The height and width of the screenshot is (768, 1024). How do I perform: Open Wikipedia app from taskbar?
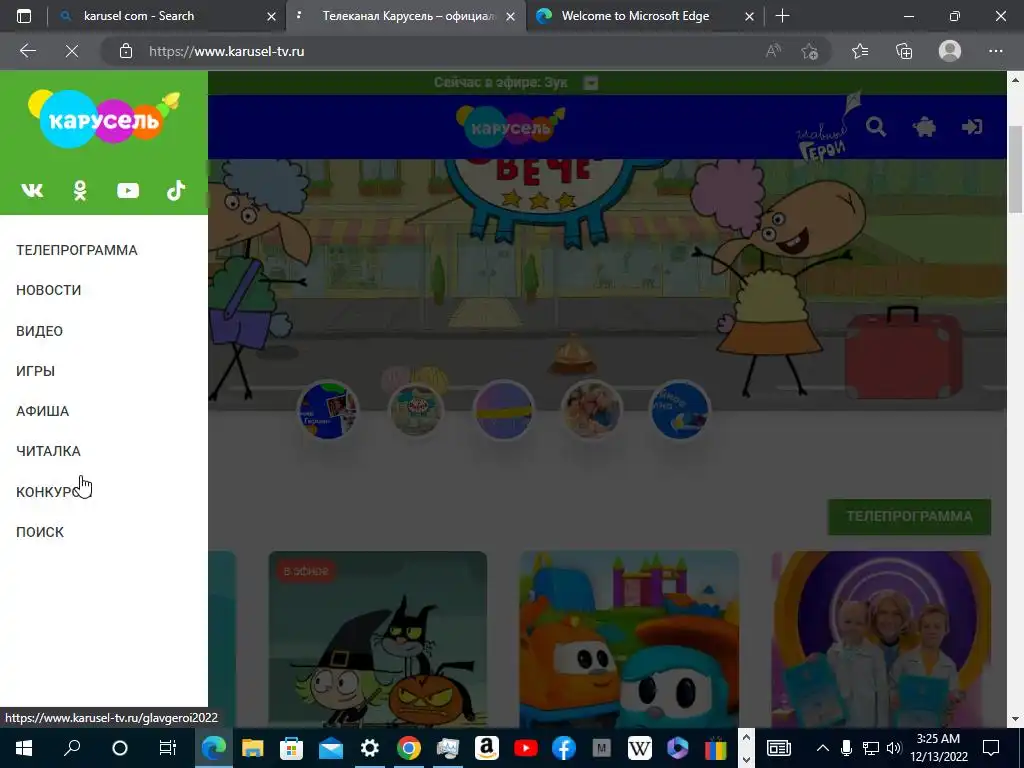(x=639, y=748)
